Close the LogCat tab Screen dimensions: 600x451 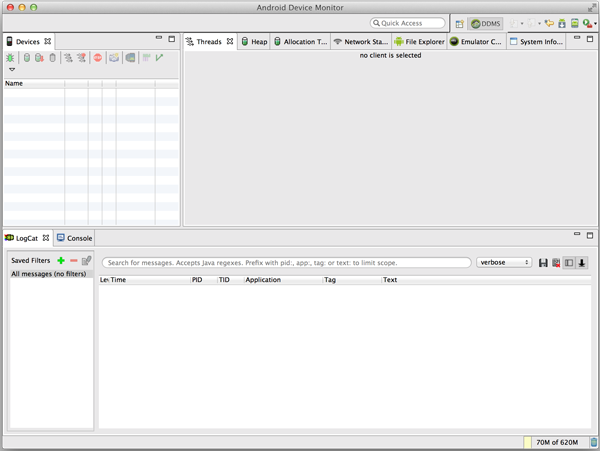46,238
